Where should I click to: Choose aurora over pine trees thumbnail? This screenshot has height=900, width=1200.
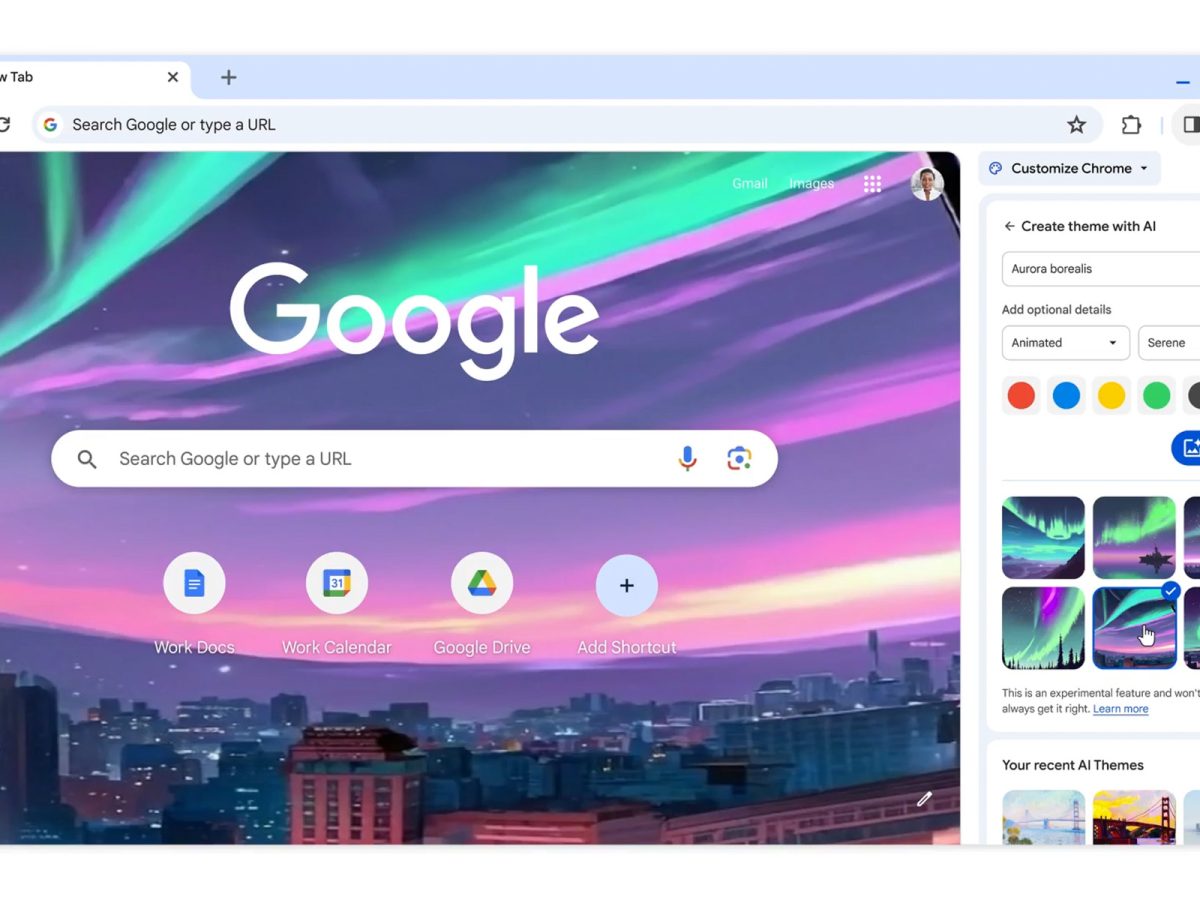pyautogui.click(x=1043, y=628)
